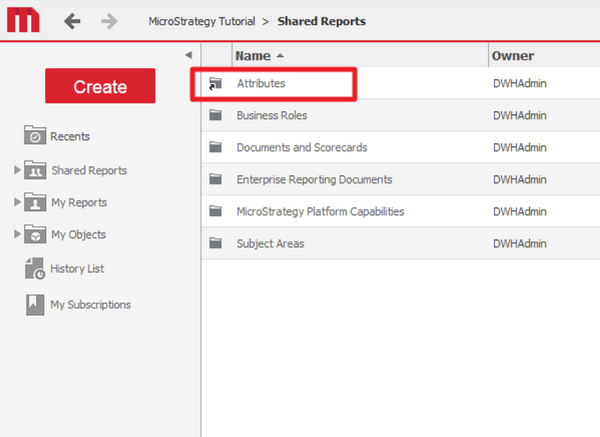Click the red Create button

pyautogui.click(x=100, y=86)
